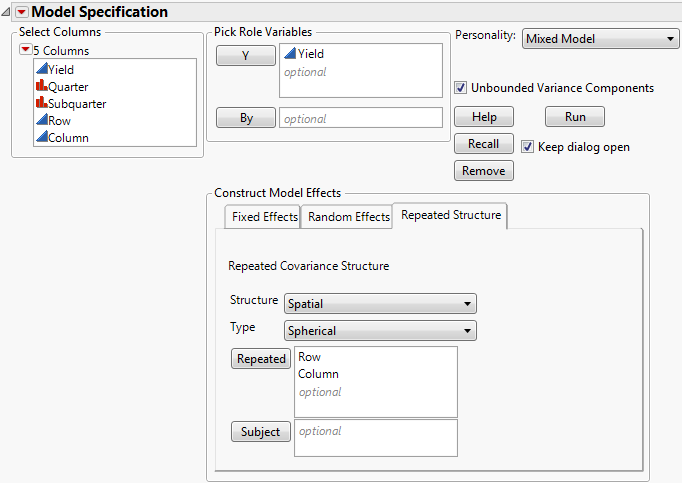Image resolution: width=682 pixels, height=483 pixels.
Task: Click the Model Specification red triangle menu
Action: [23, 12]
